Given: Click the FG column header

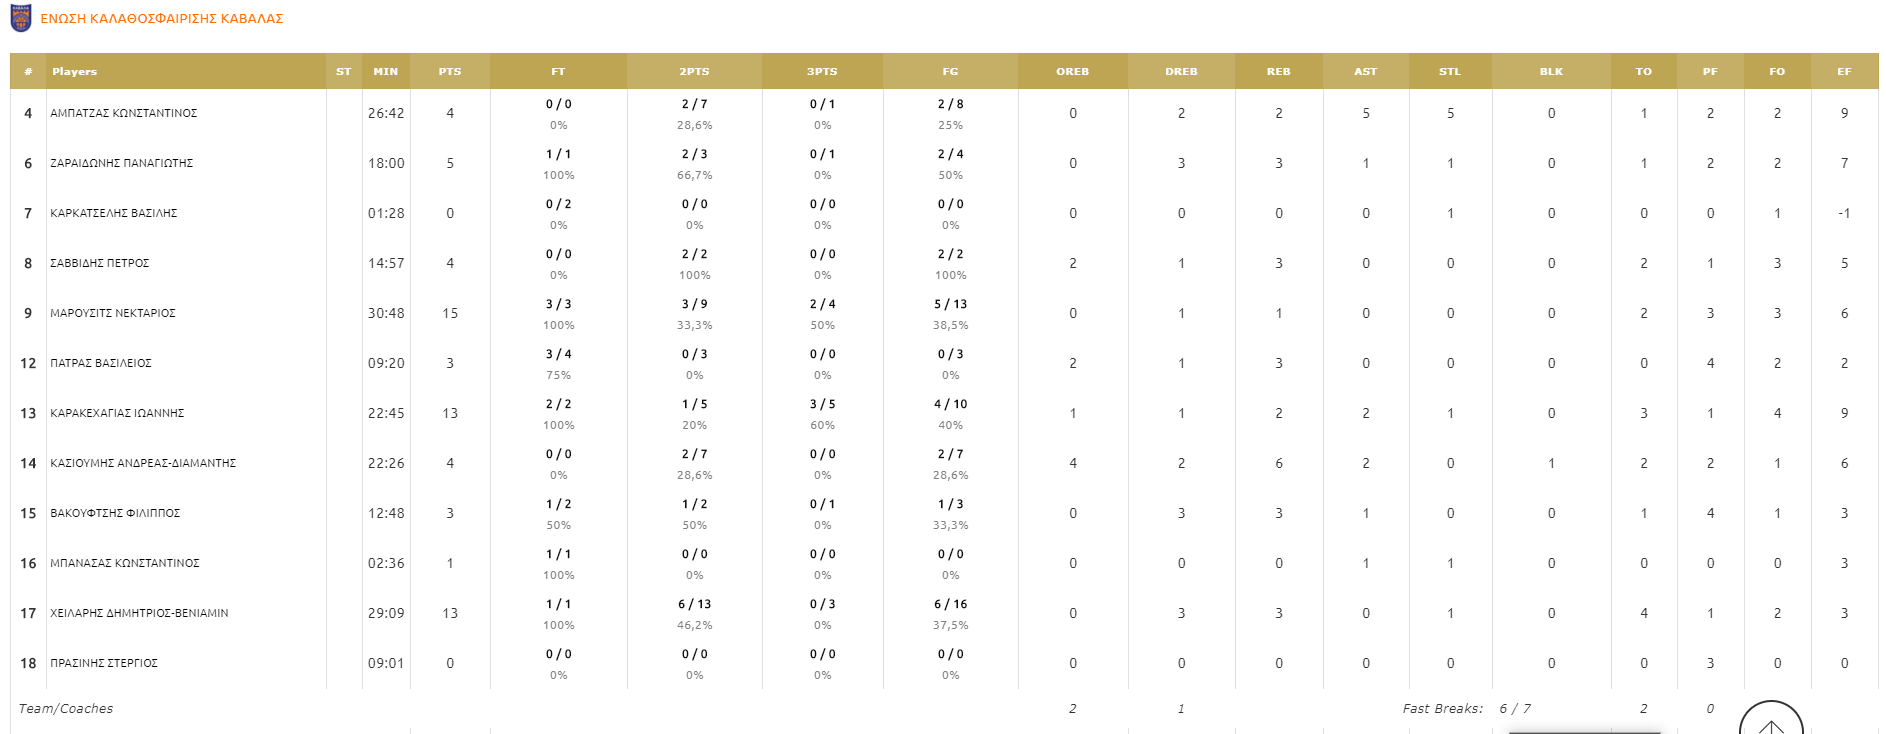Looking at the screenshot, I should pos(950,72).
